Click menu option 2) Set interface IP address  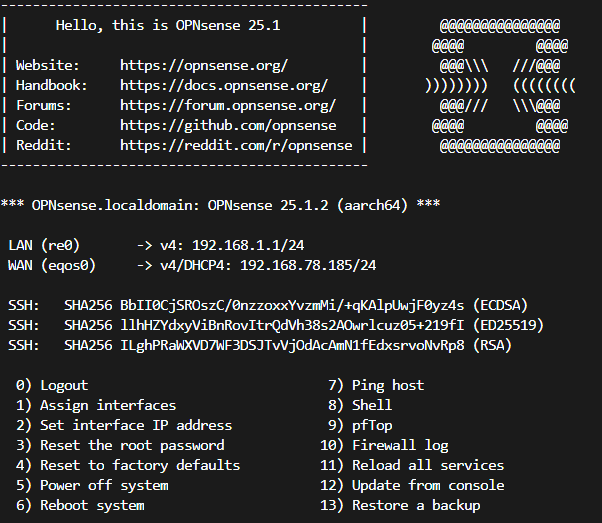(124, 425)
